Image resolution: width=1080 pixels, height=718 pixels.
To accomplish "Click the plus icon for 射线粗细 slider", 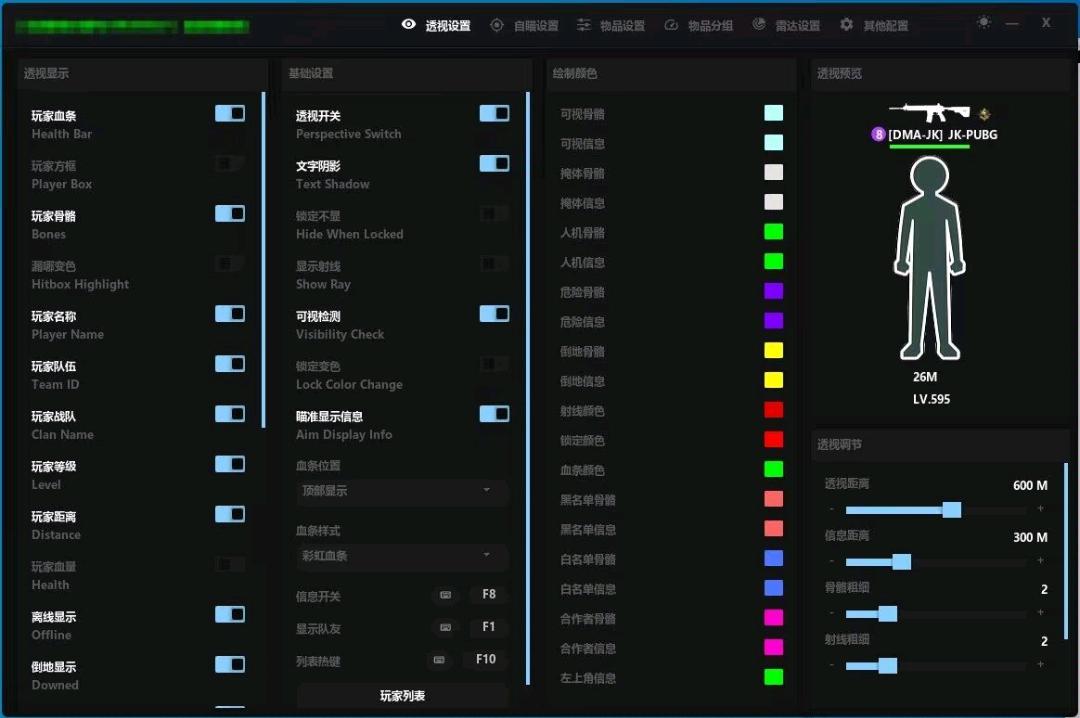I will click(1040, 664).
